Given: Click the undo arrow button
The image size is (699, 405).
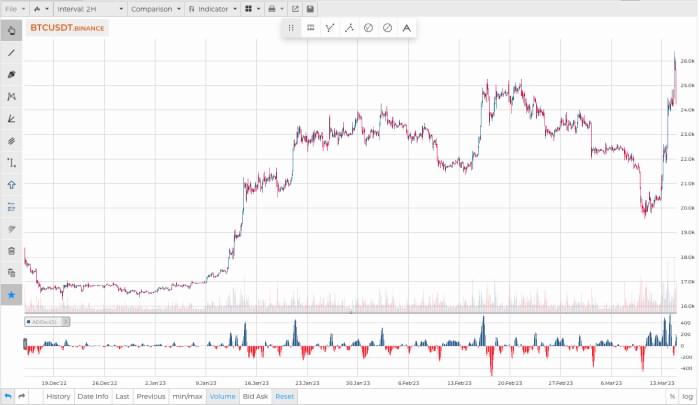Looking at the screenshot, I should click(8, 397).
